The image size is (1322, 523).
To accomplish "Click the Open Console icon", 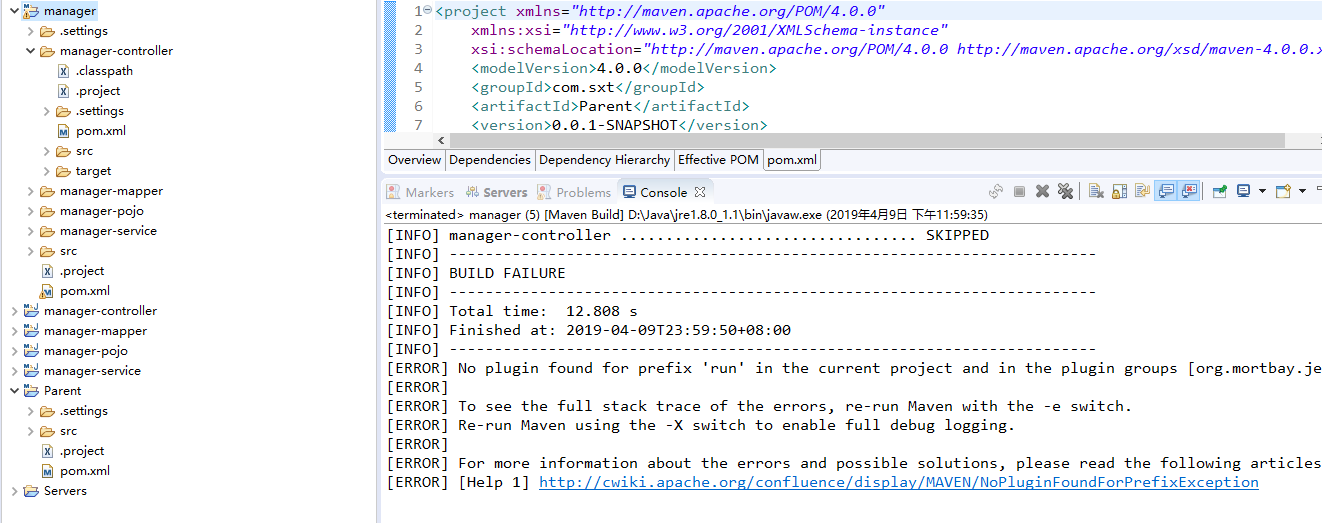I will tap(1283, 191).
